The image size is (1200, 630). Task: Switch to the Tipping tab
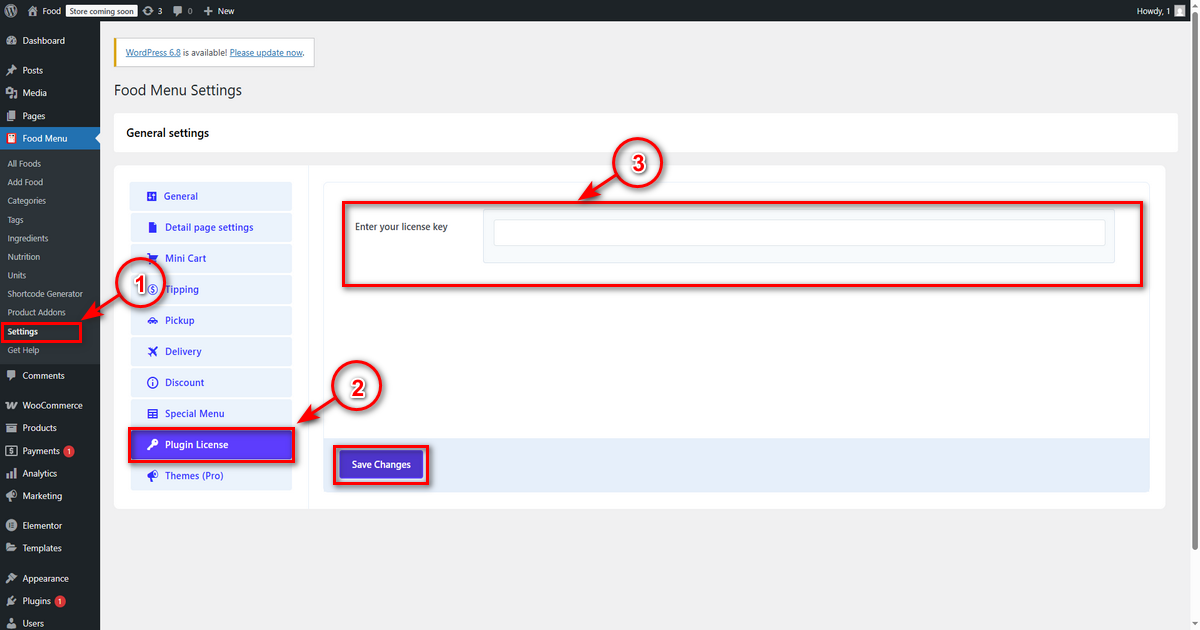pos(211,289)
